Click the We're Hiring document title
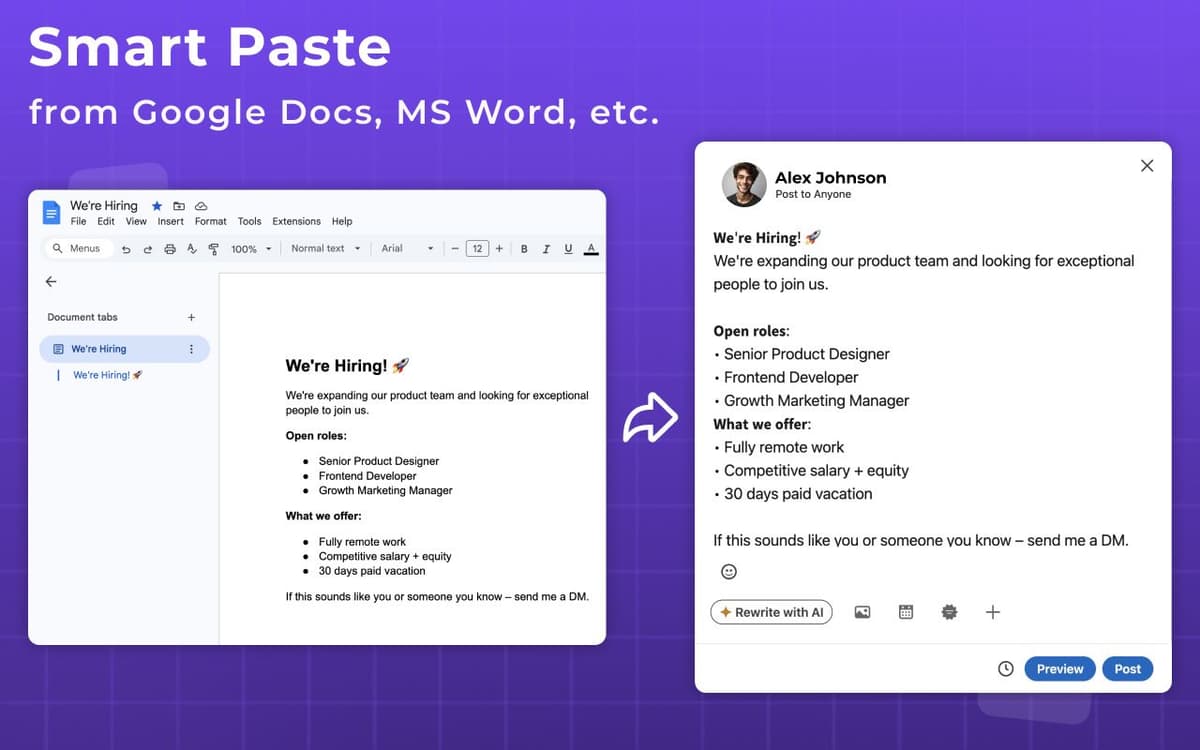This screenshot has width=1200, height=750. (104, 206)
